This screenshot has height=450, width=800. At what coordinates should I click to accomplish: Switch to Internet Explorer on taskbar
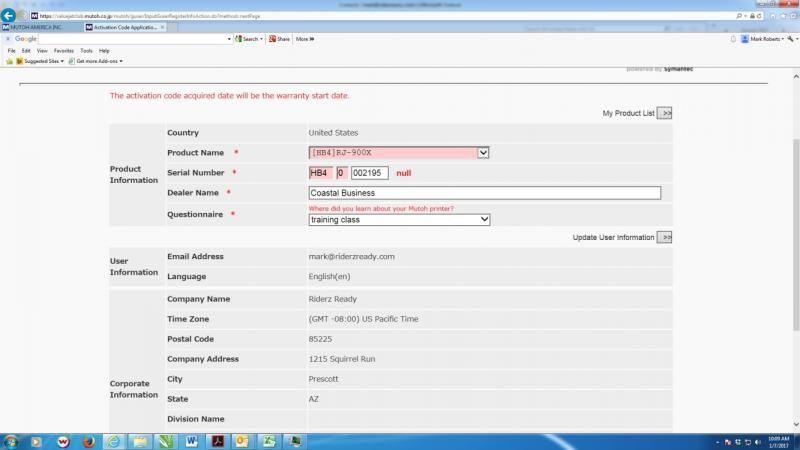(114, 441)
